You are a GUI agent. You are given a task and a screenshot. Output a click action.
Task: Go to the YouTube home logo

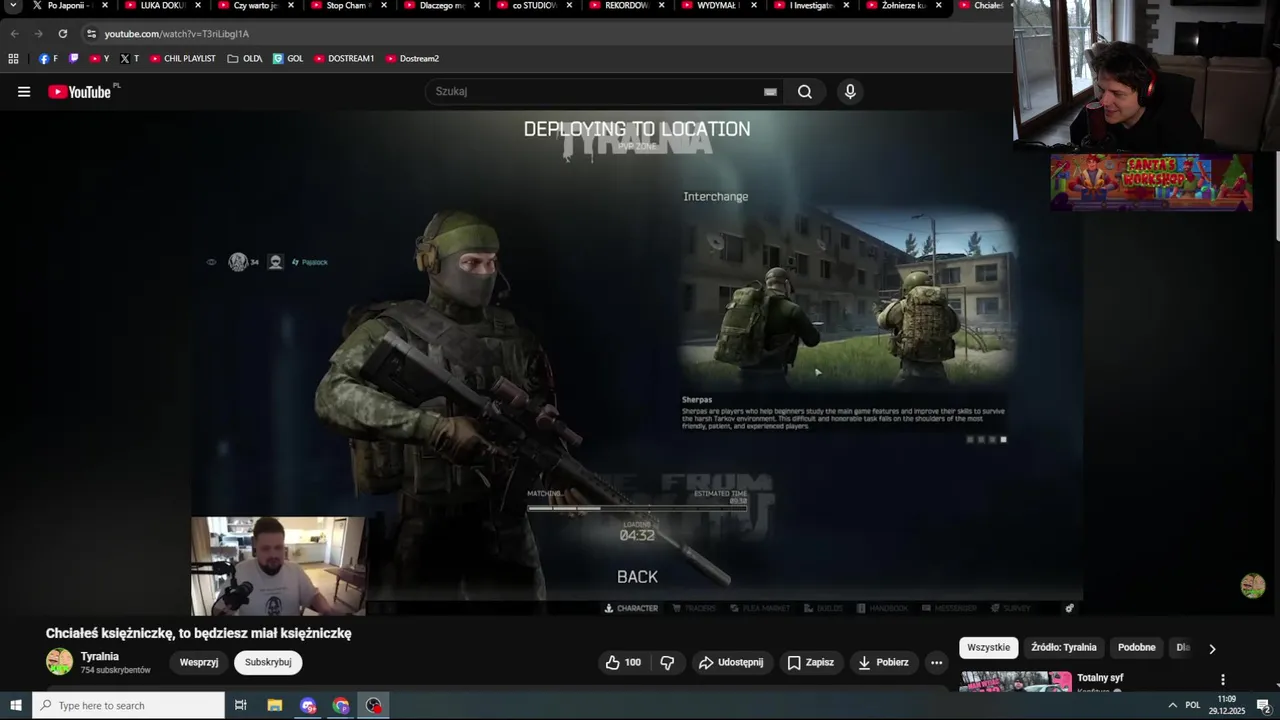tap(80, 92)
